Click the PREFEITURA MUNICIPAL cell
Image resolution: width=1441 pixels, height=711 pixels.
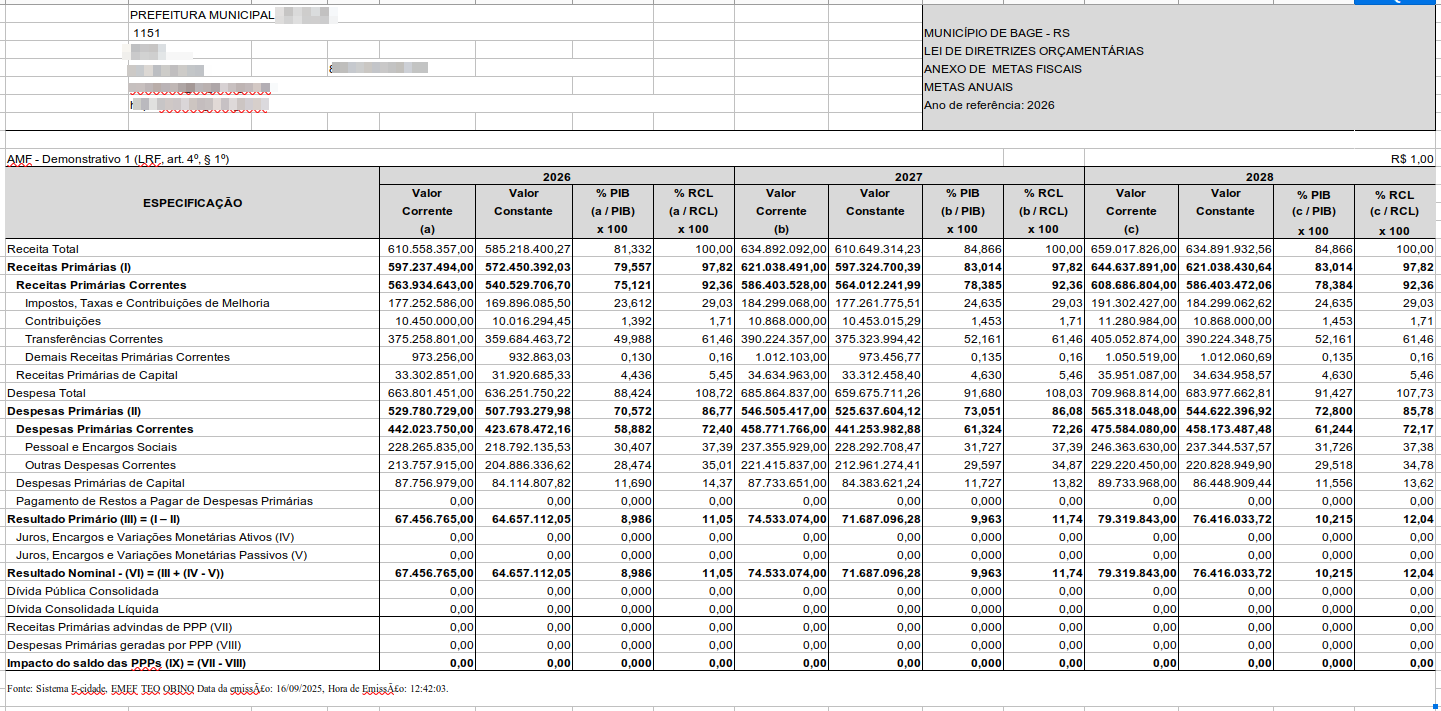pyautogui.click(x=202, y=15)
